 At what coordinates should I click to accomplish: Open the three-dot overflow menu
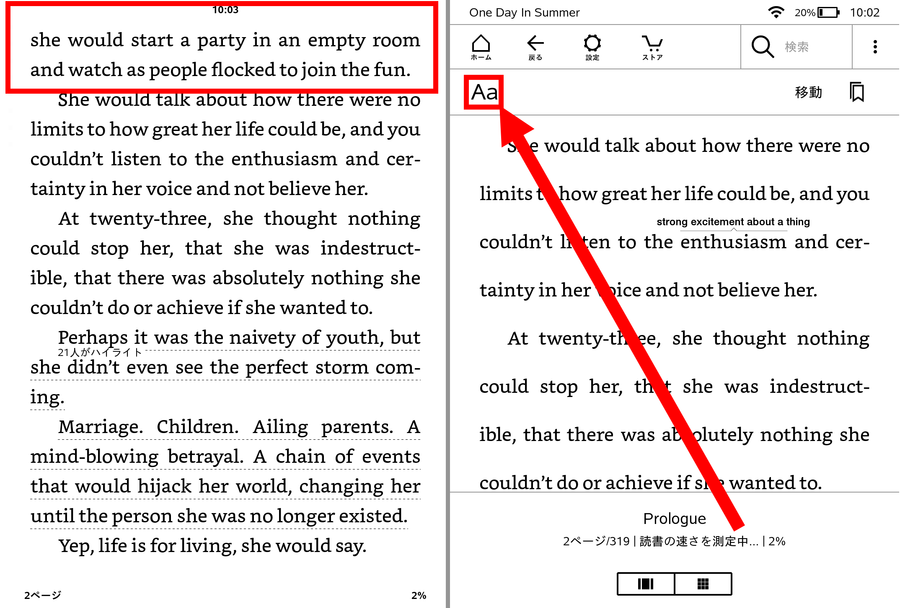click(875, 47)
